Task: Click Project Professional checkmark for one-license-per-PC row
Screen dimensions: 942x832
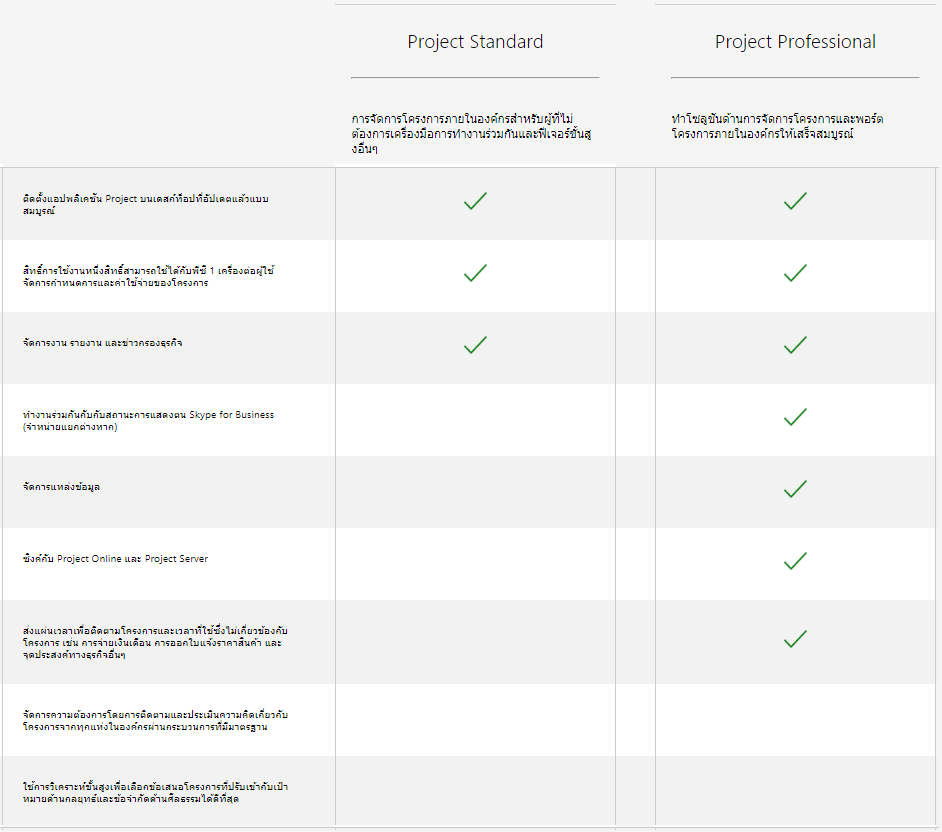Action: tap(795, 273)
